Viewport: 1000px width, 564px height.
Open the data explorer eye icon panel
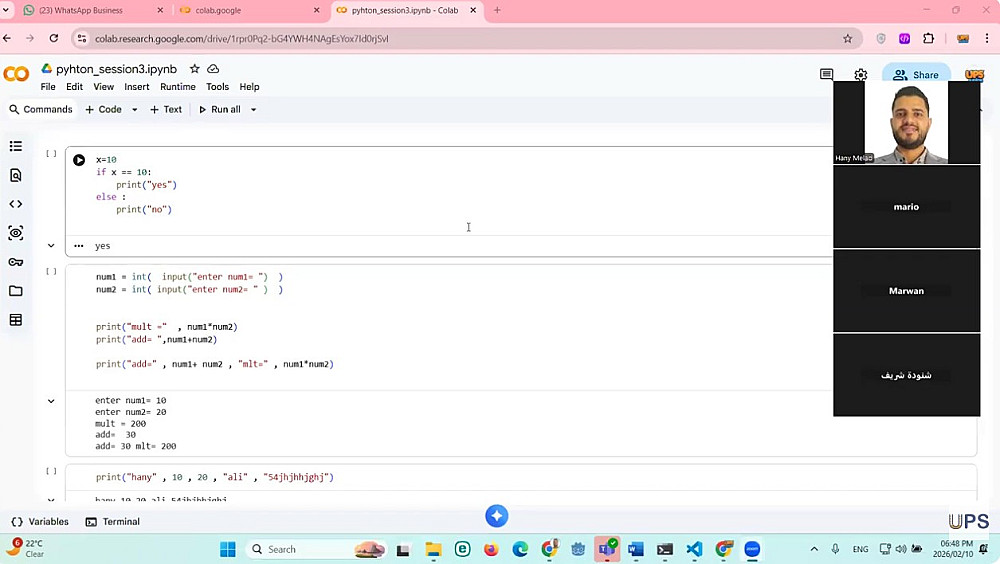[16, 233]
